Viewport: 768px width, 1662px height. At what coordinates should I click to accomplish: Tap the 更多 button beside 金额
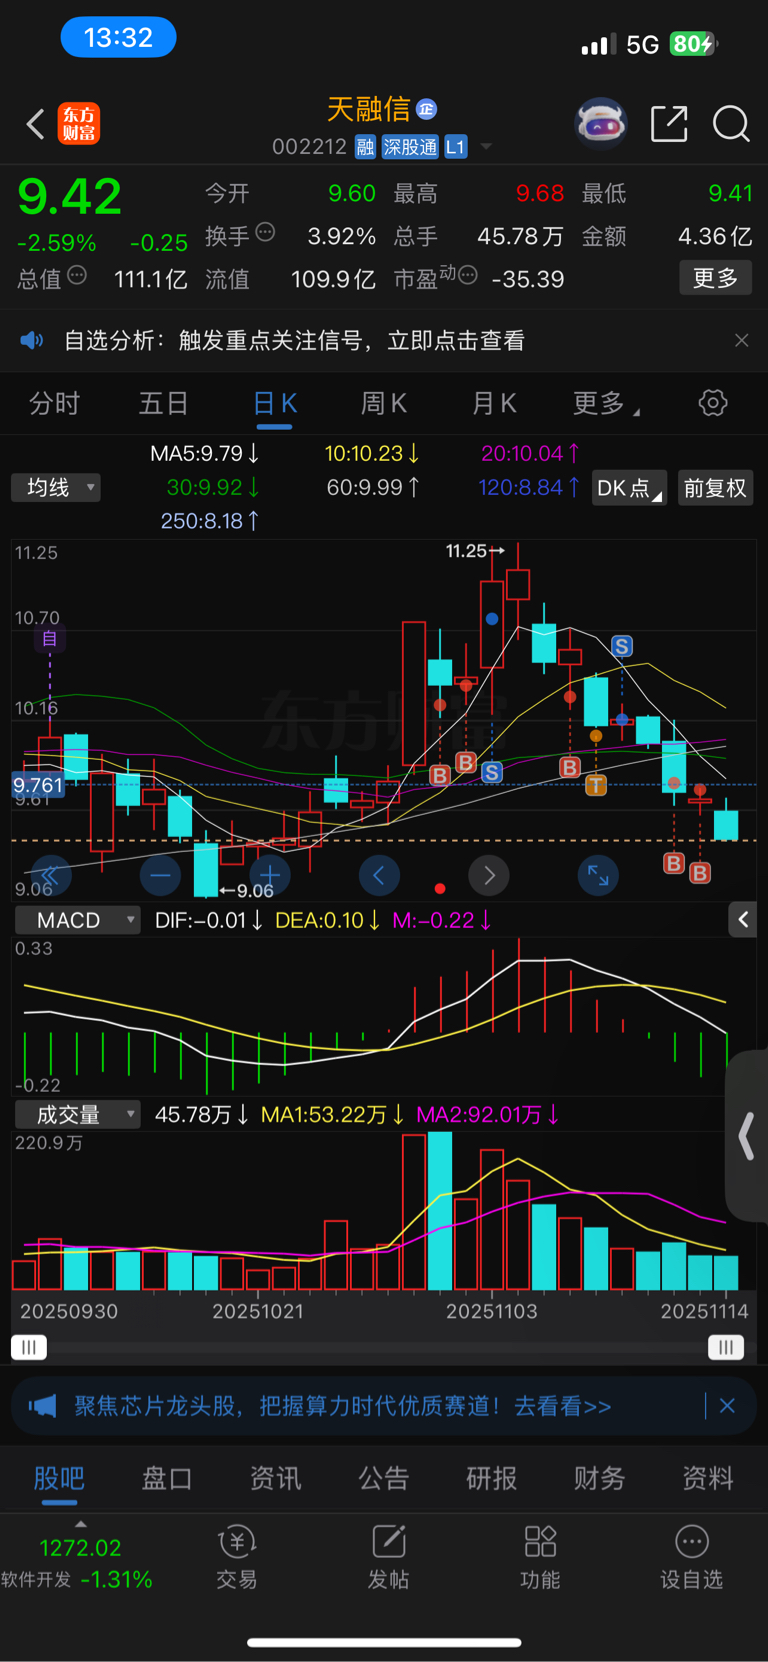coord(716,278)
